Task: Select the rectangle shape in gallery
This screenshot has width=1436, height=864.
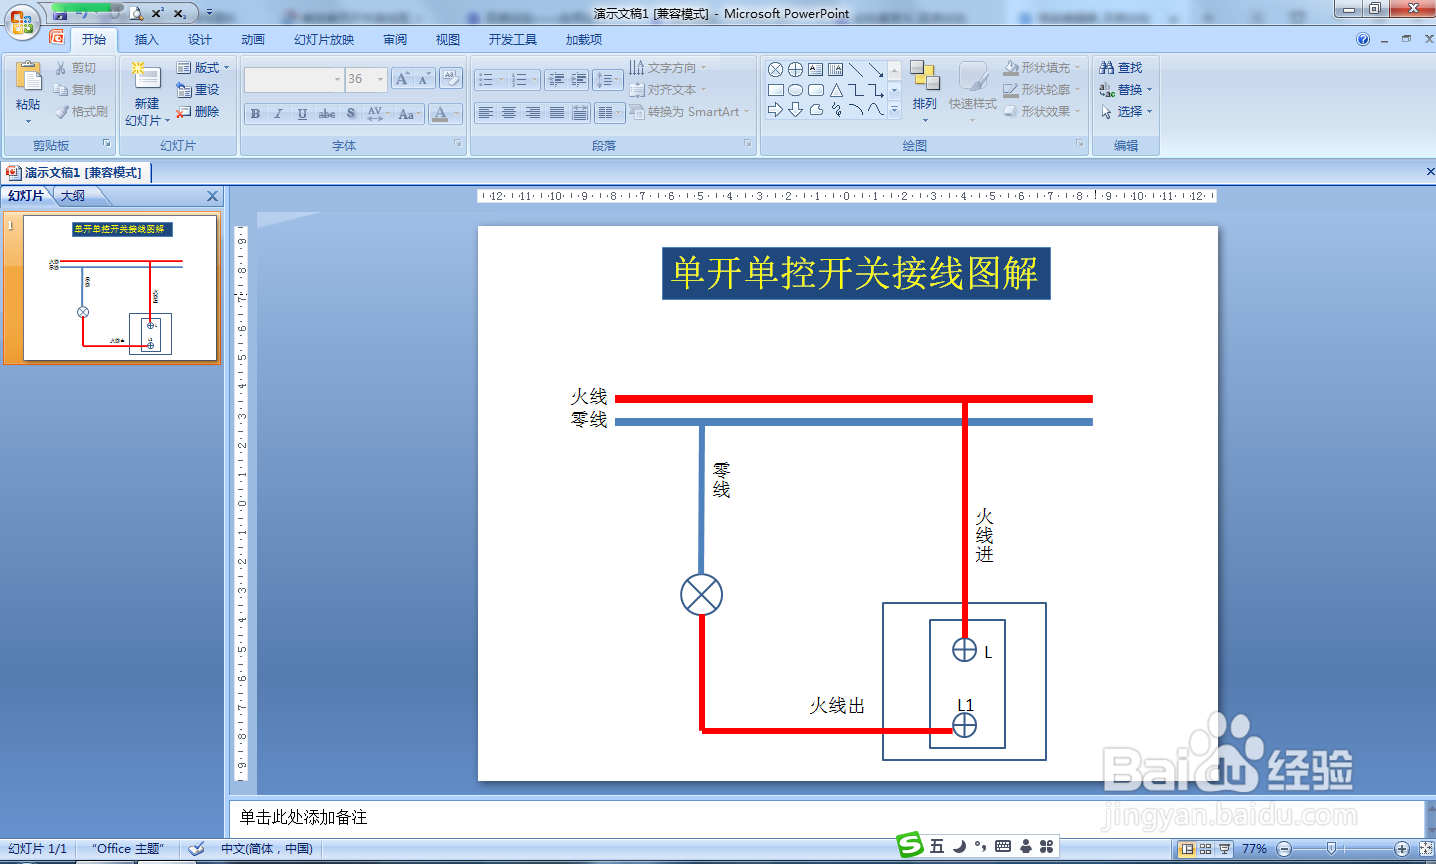Action: (775, 90)
